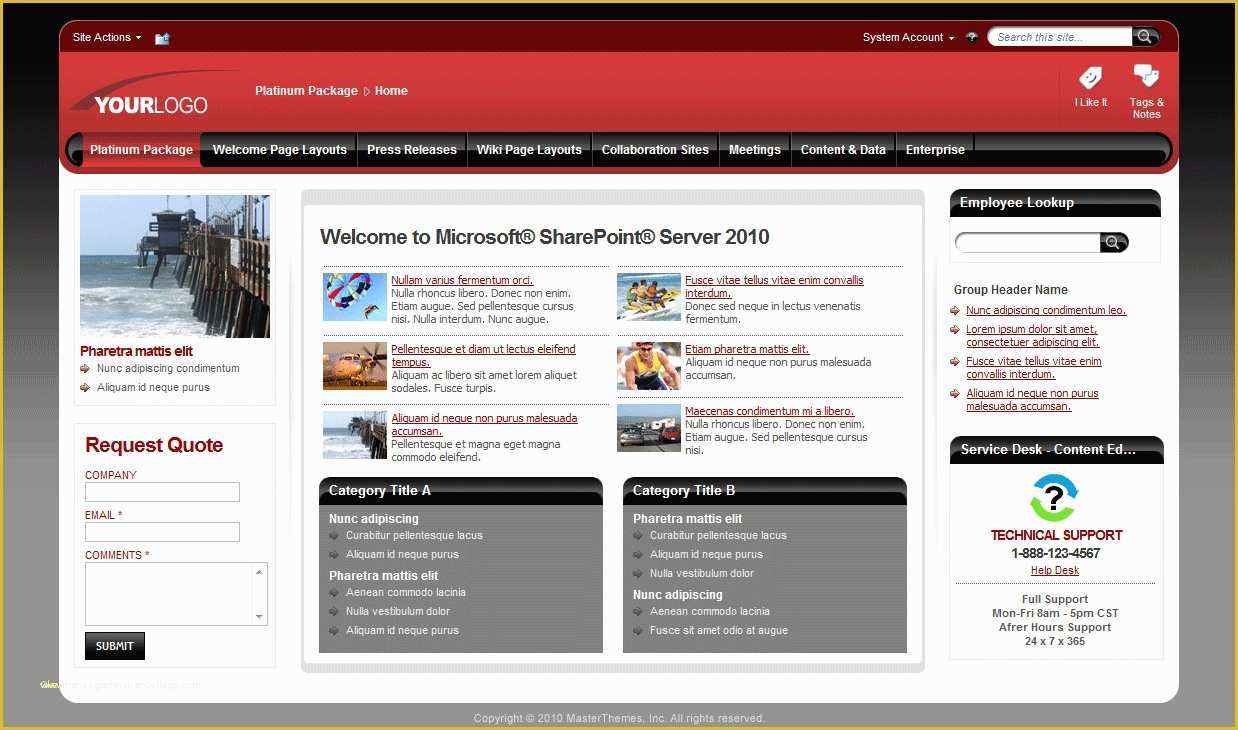
Task: Open Fusce vitae tellus sidebar link
Action: (1034, 368)
